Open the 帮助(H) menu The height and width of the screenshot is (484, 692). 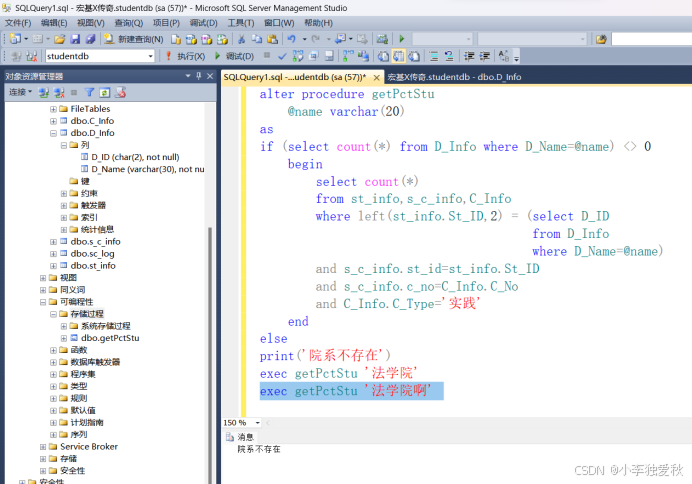tap(318, 23)
